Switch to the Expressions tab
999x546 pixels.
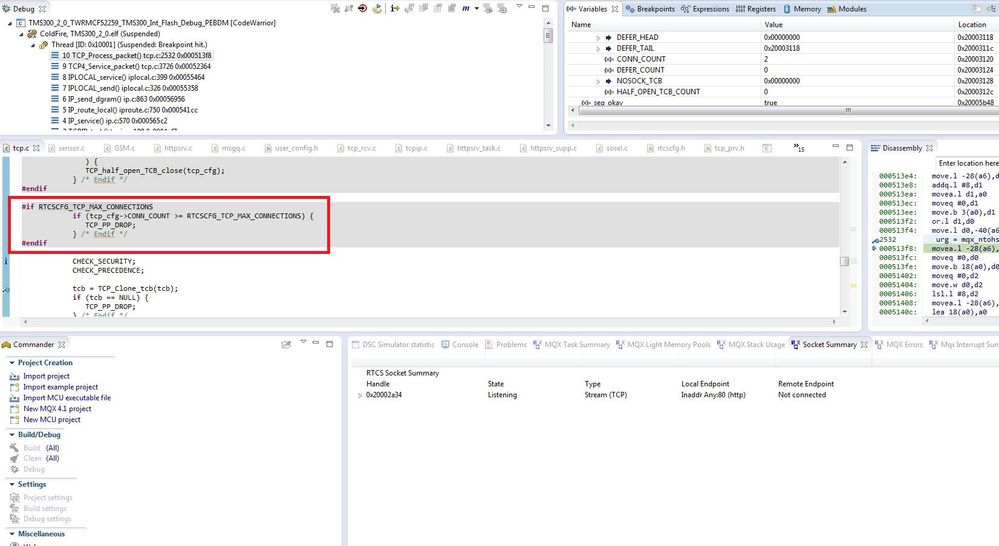point(705,9)
